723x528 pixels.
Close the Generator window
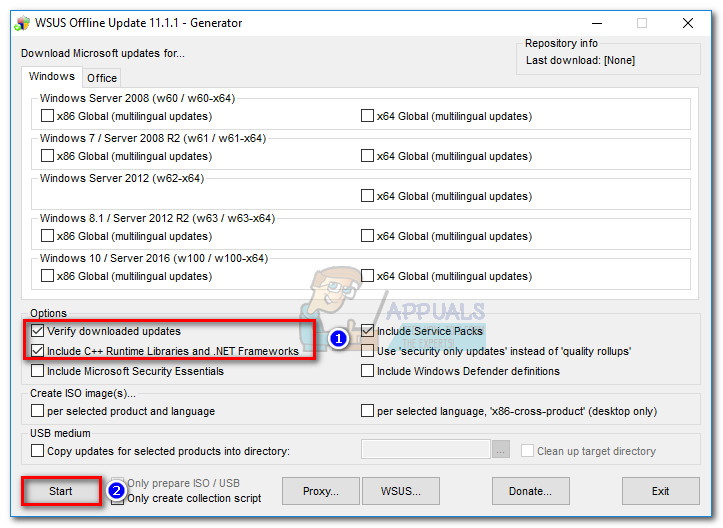point(687,23)
